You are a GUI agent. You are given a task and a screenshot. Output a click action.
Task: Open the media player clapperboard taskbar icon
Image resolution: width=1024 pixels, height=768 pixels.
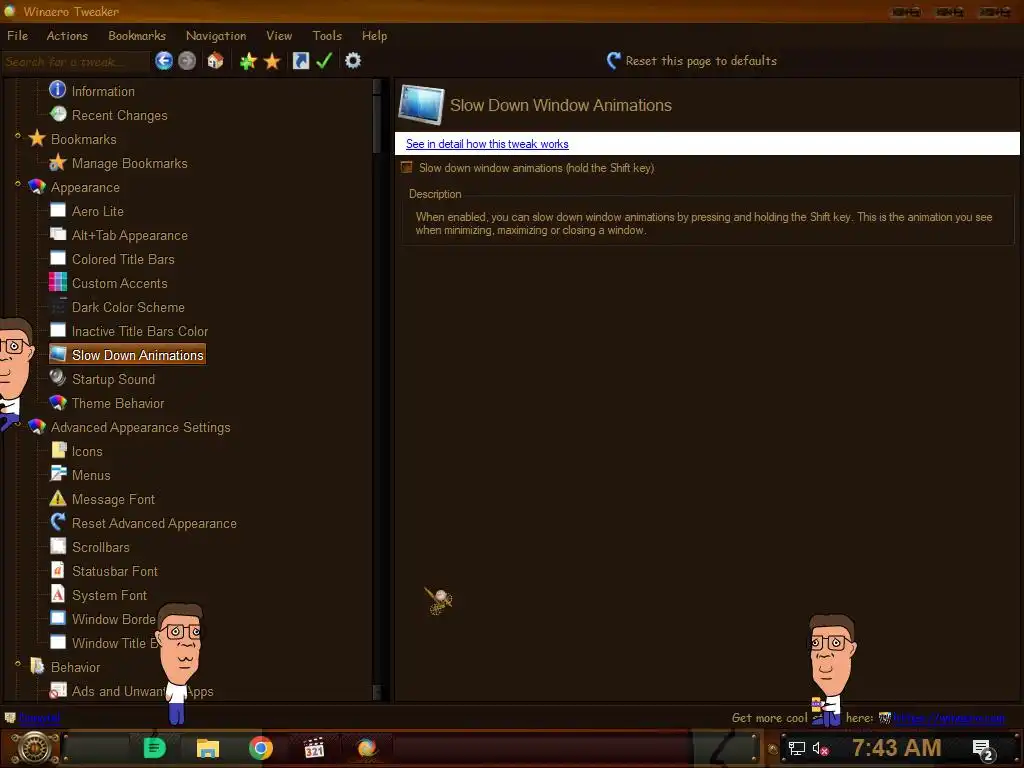(314, 748)
